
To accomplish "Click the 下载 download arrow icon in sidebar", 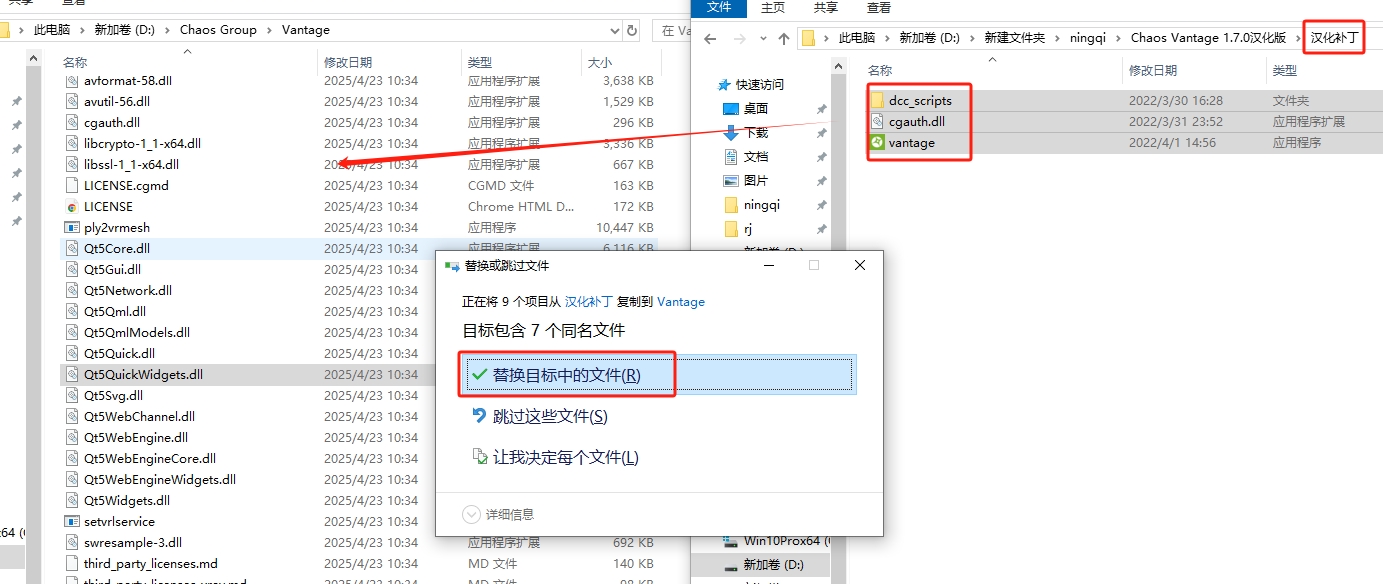I will [731, 132].
